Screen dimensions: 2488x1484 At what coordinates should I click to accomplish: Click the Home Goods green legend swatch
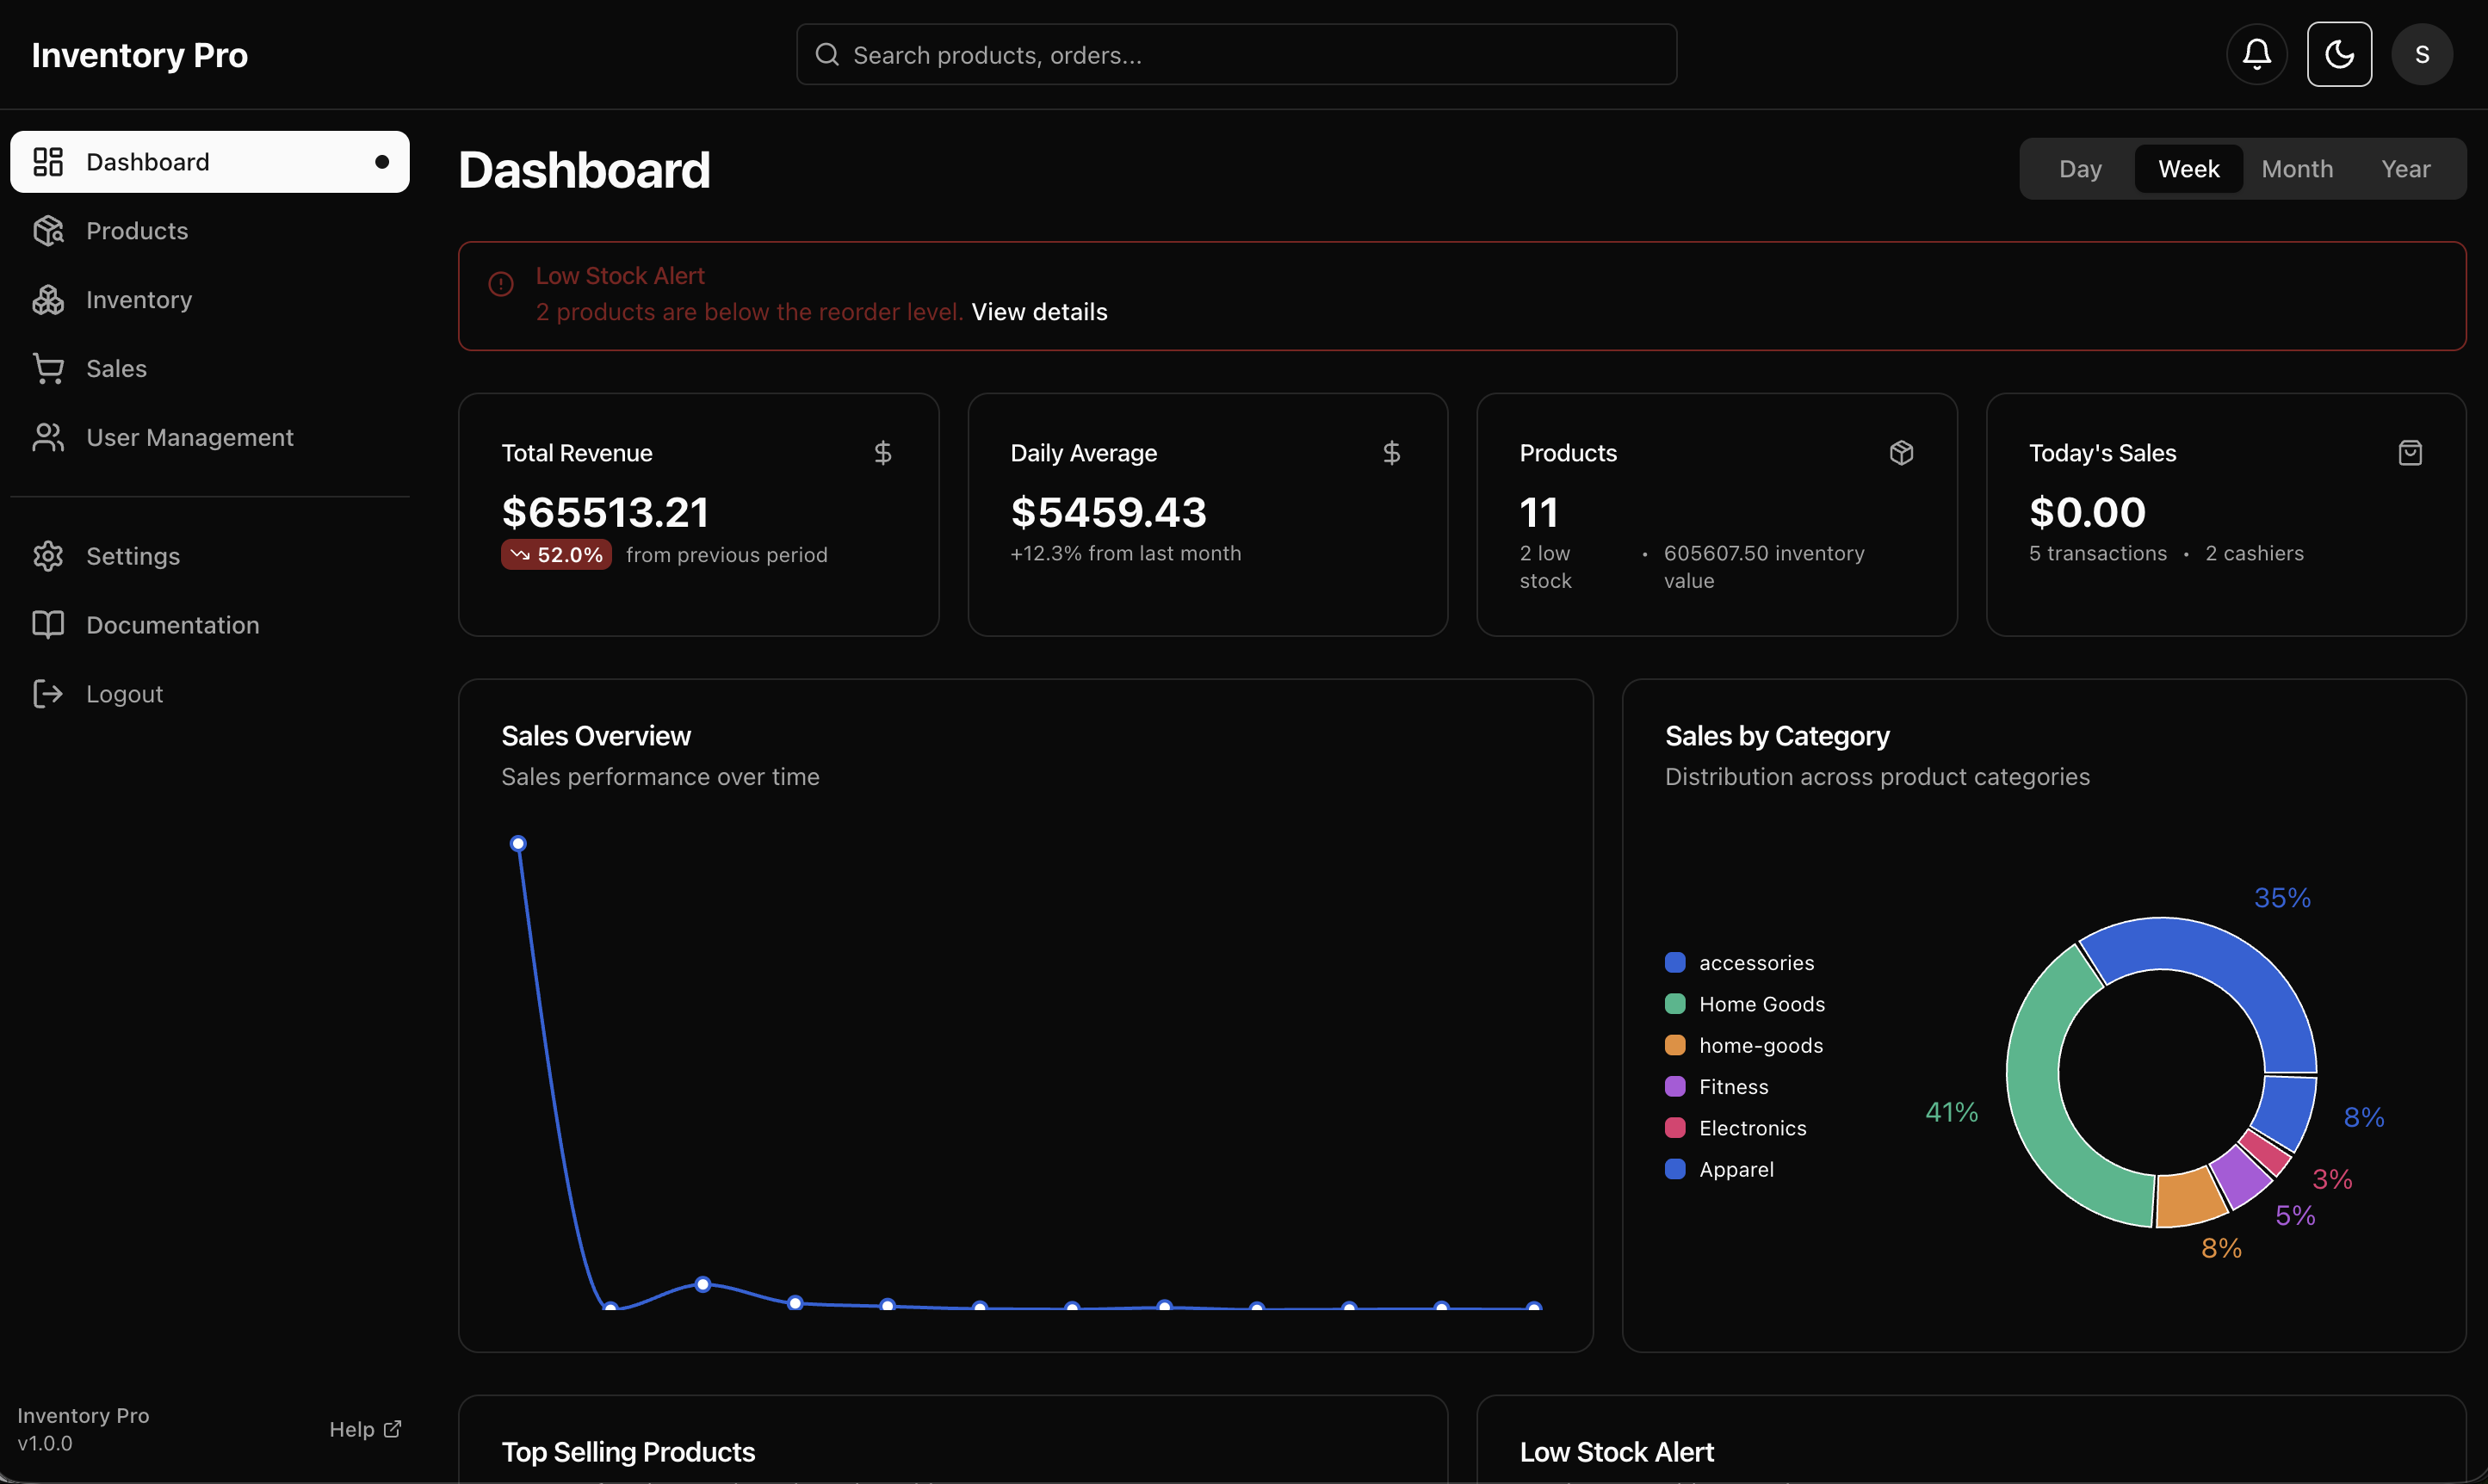(1675, 1004)
